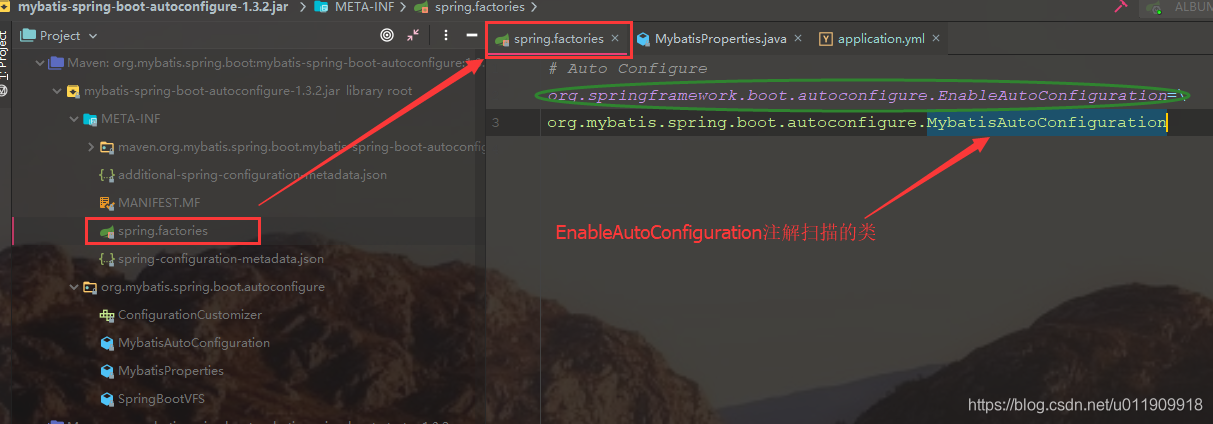Viewport: 1213px width, 424px height.
Task: Click the MANIFEST.MF file icon
Action: click(x=107, y=203)
